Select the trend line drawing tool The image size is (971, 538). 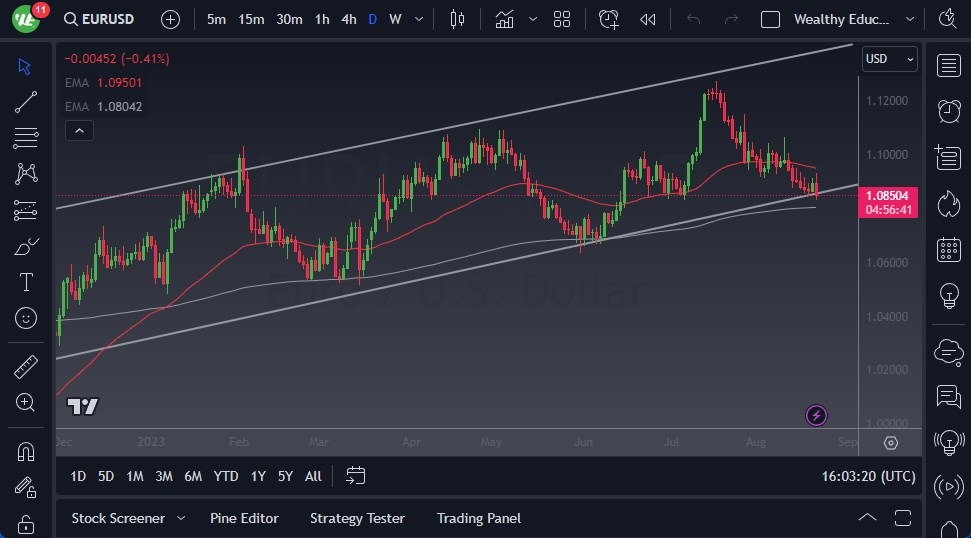[x=26, y=102]
